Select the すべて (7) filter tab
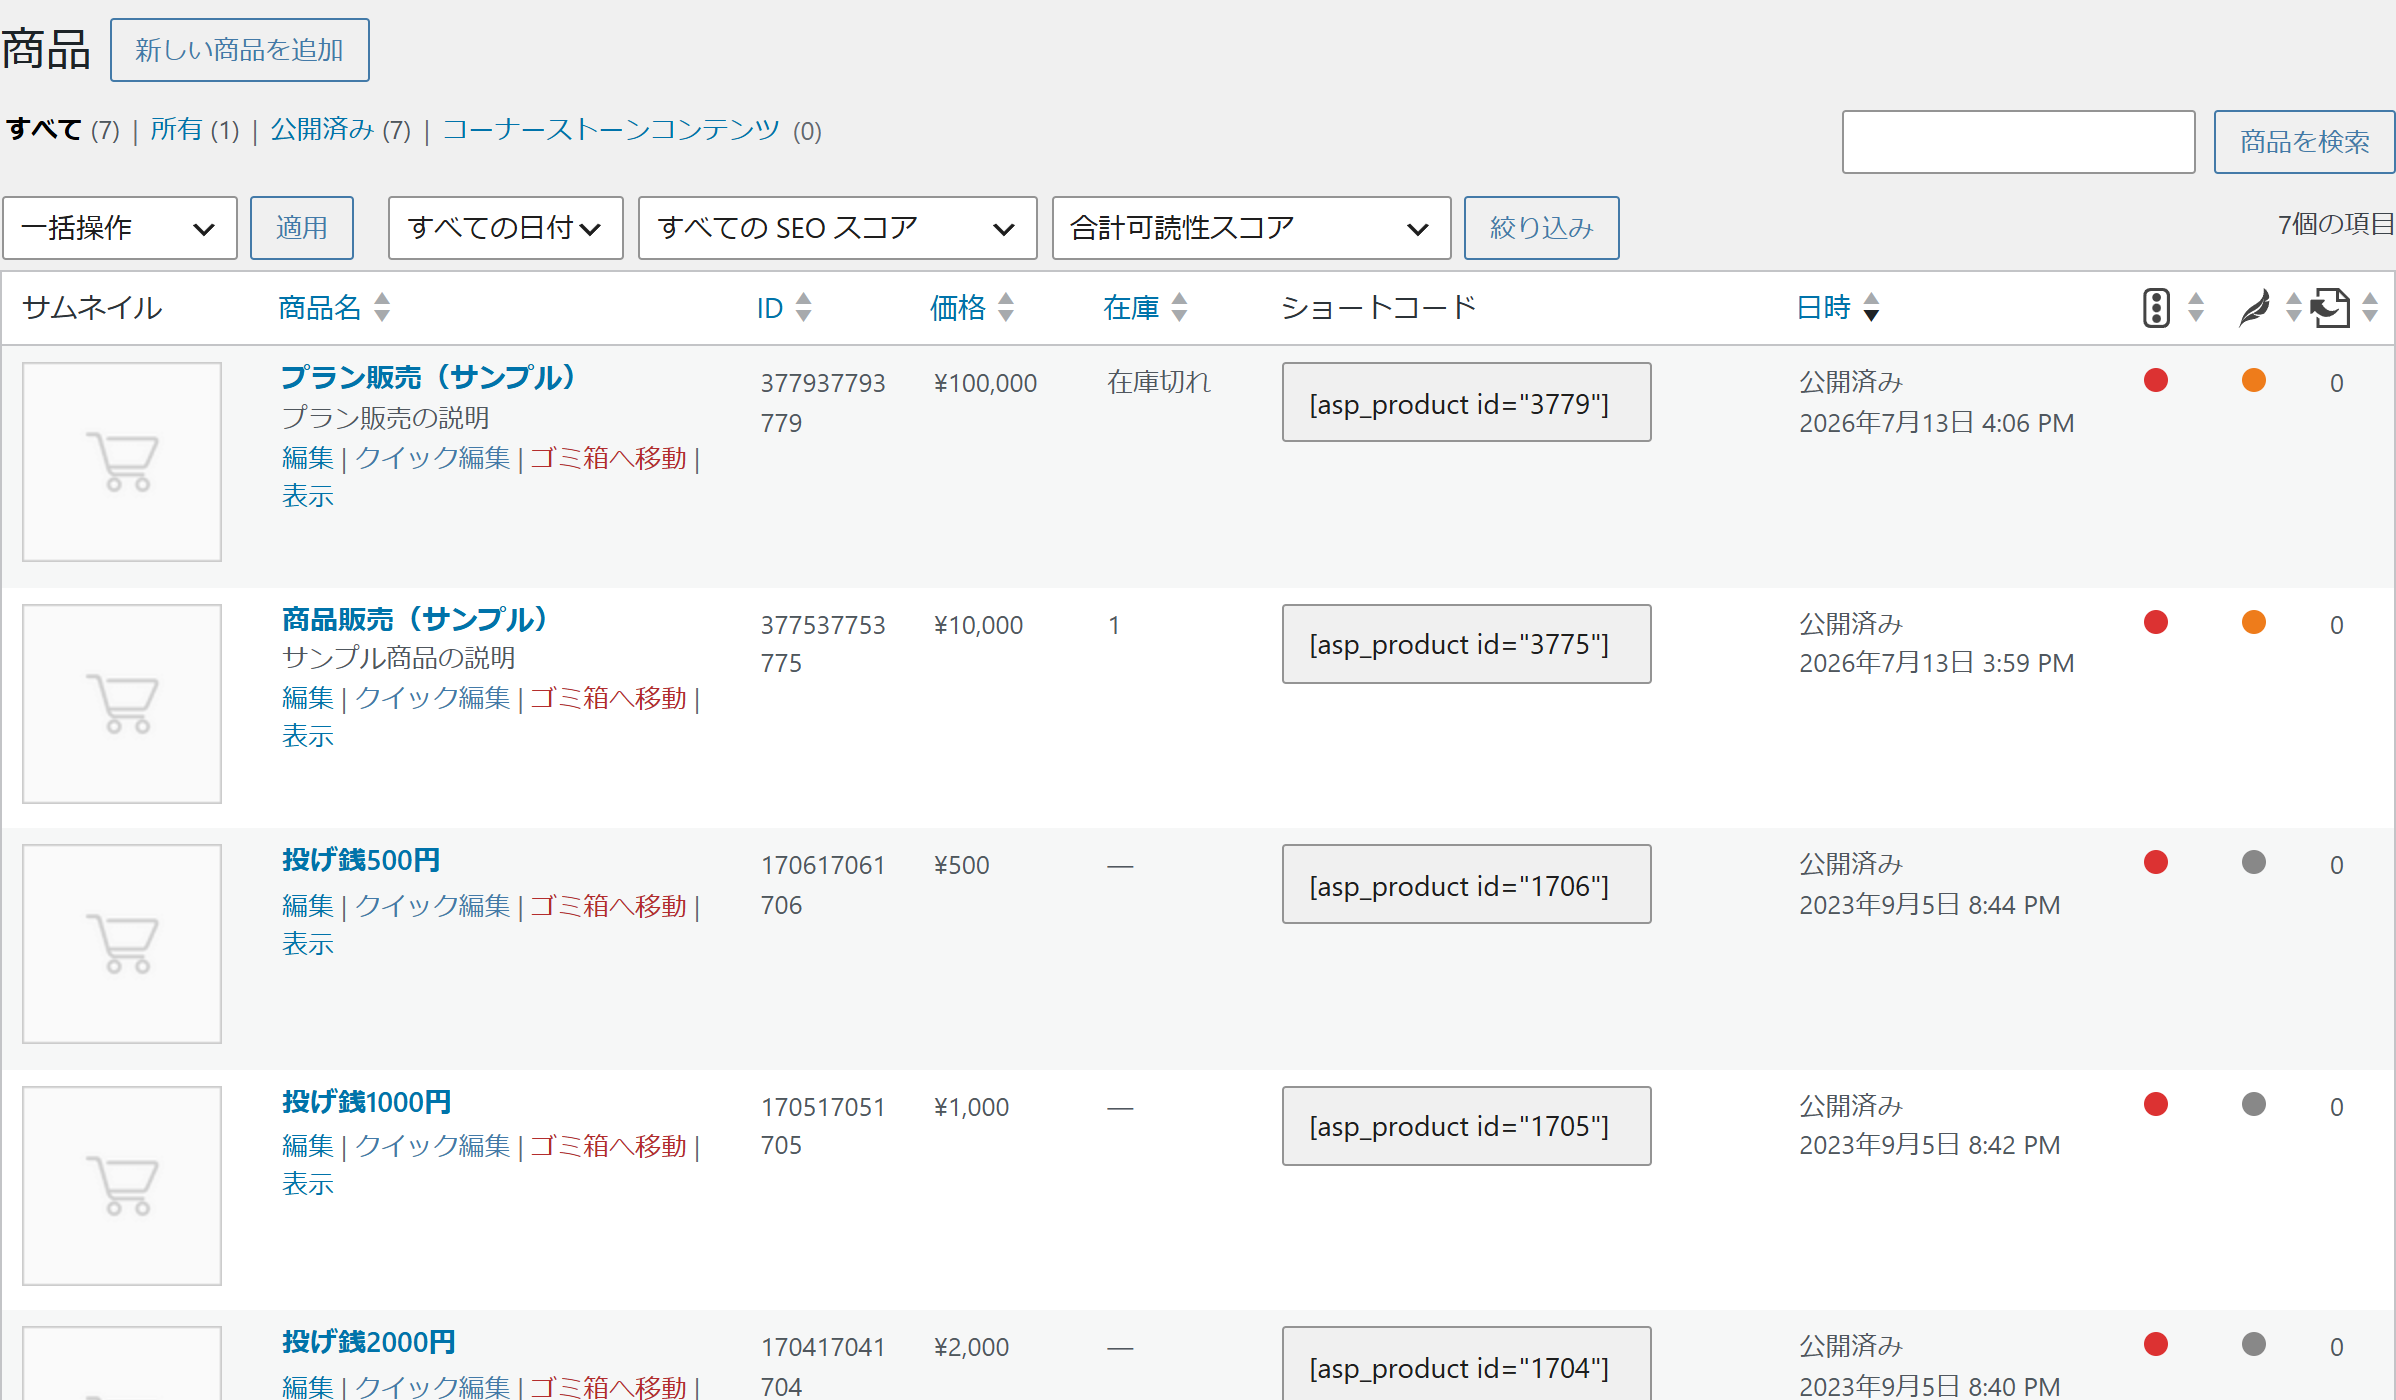 coord(63,130)
